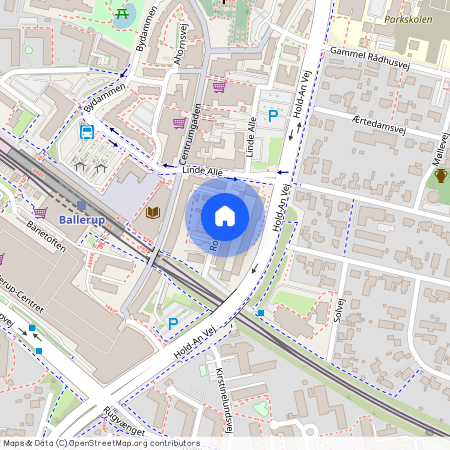Image resolution: width=450 pixels, height=450 pixels.
Task: Click the Centrumgaden street label
Action: (x=190, y=134)
